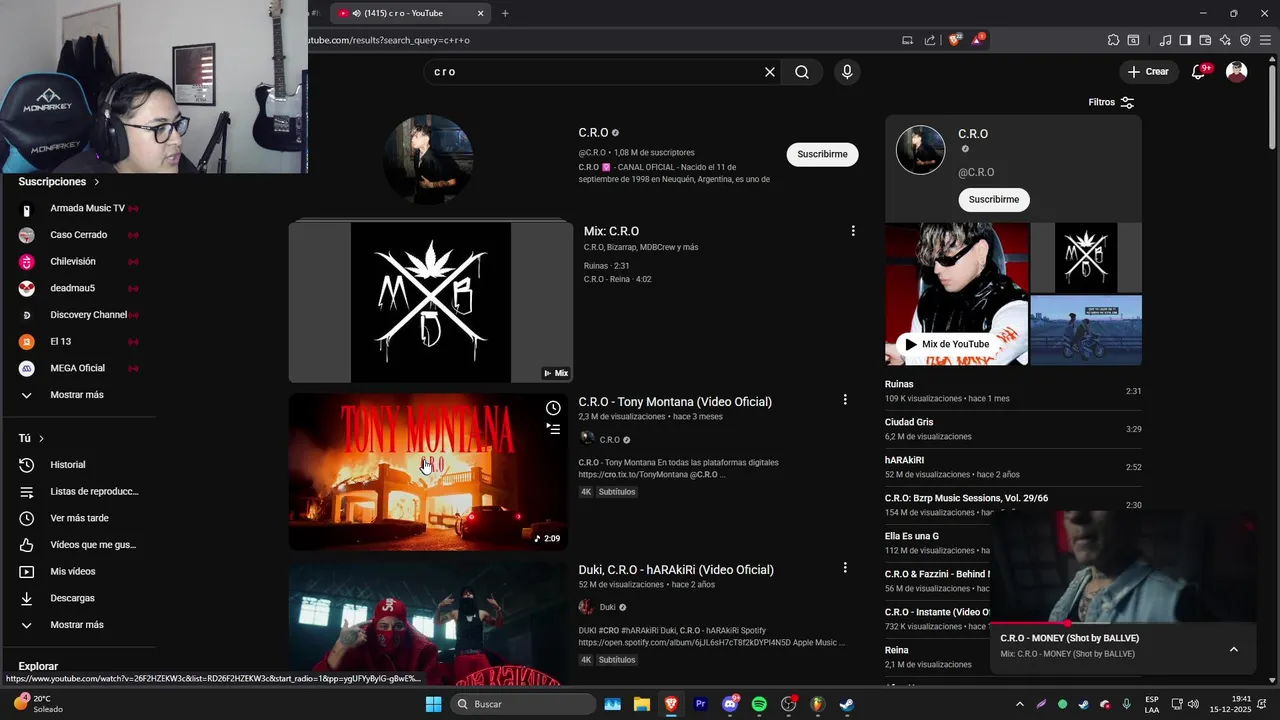The image size is (1280, 720).
Task: Play Ruinas from the right panel list
Action: click(x=1013, y=391)
